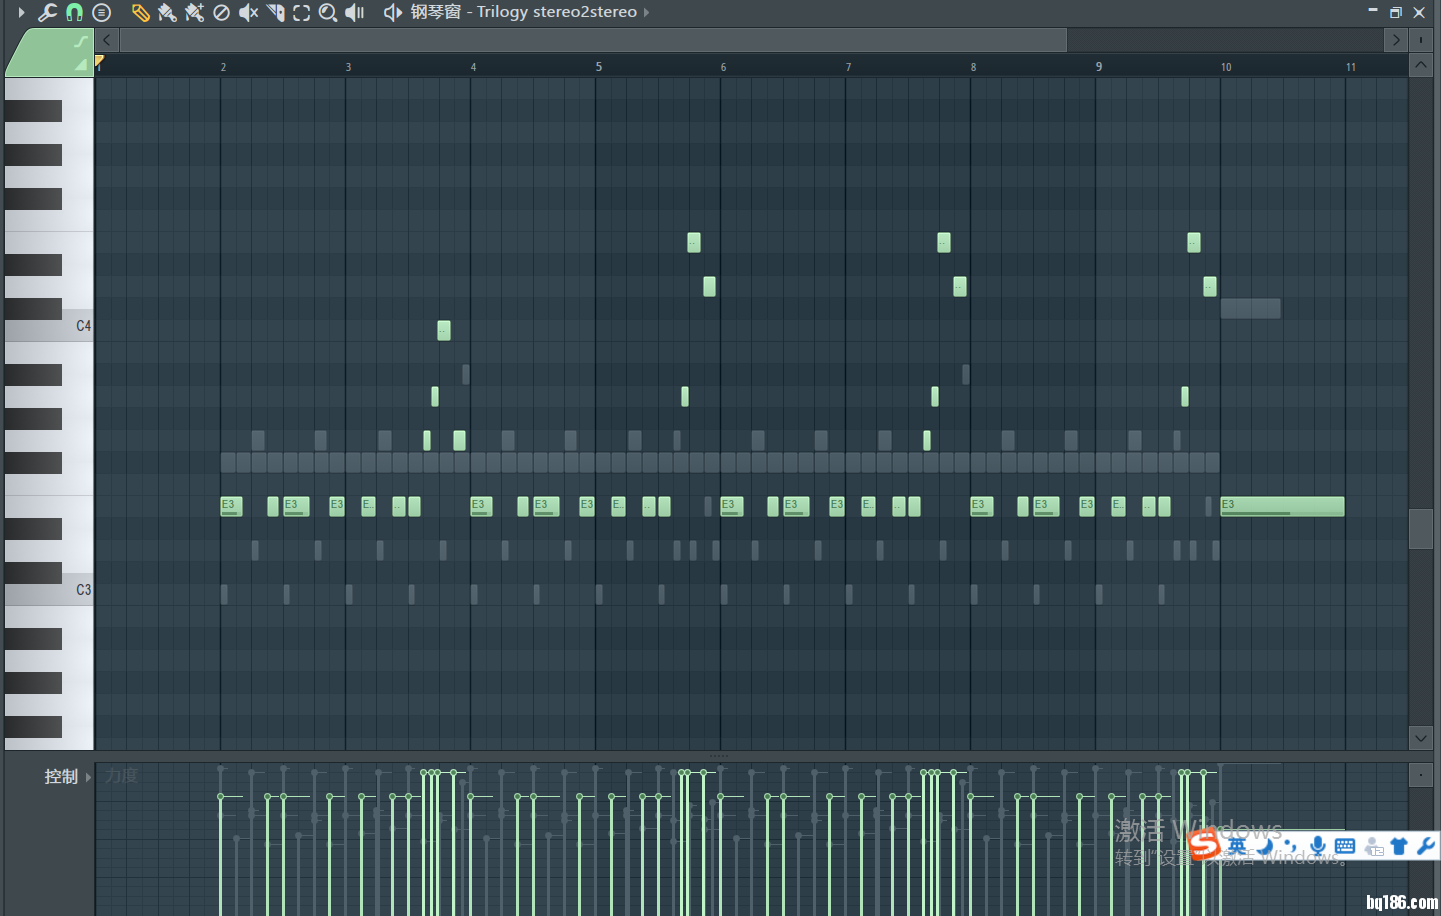This screenshot has width=1441, height=916.
Task: Click the horizontal scrollbar thumb
Action: click(x=593, y=40)
